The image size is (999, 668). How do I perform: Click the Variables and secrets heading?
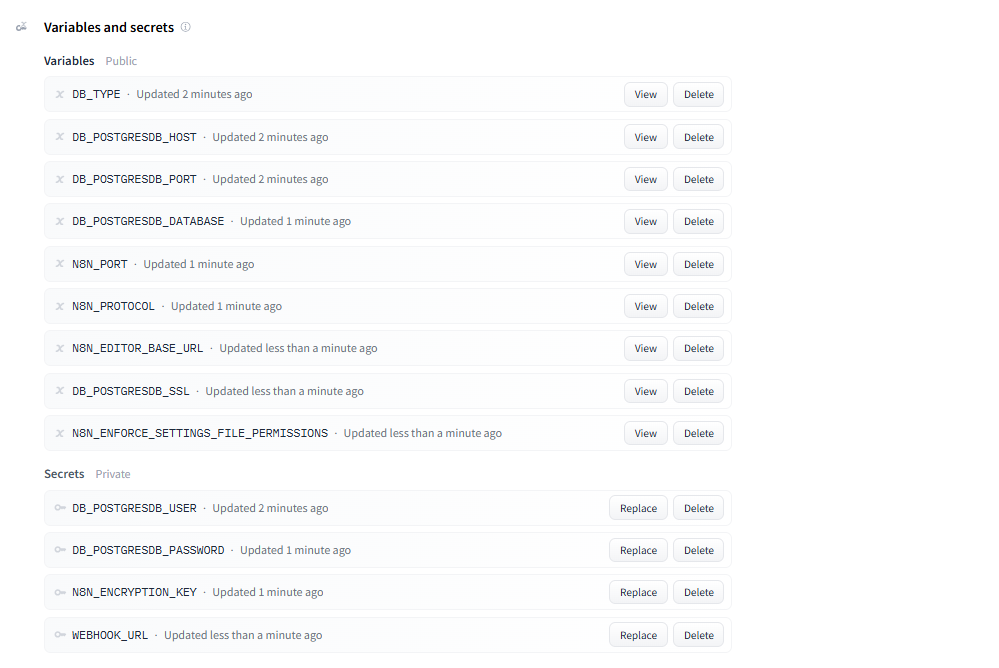coord(109,27)
